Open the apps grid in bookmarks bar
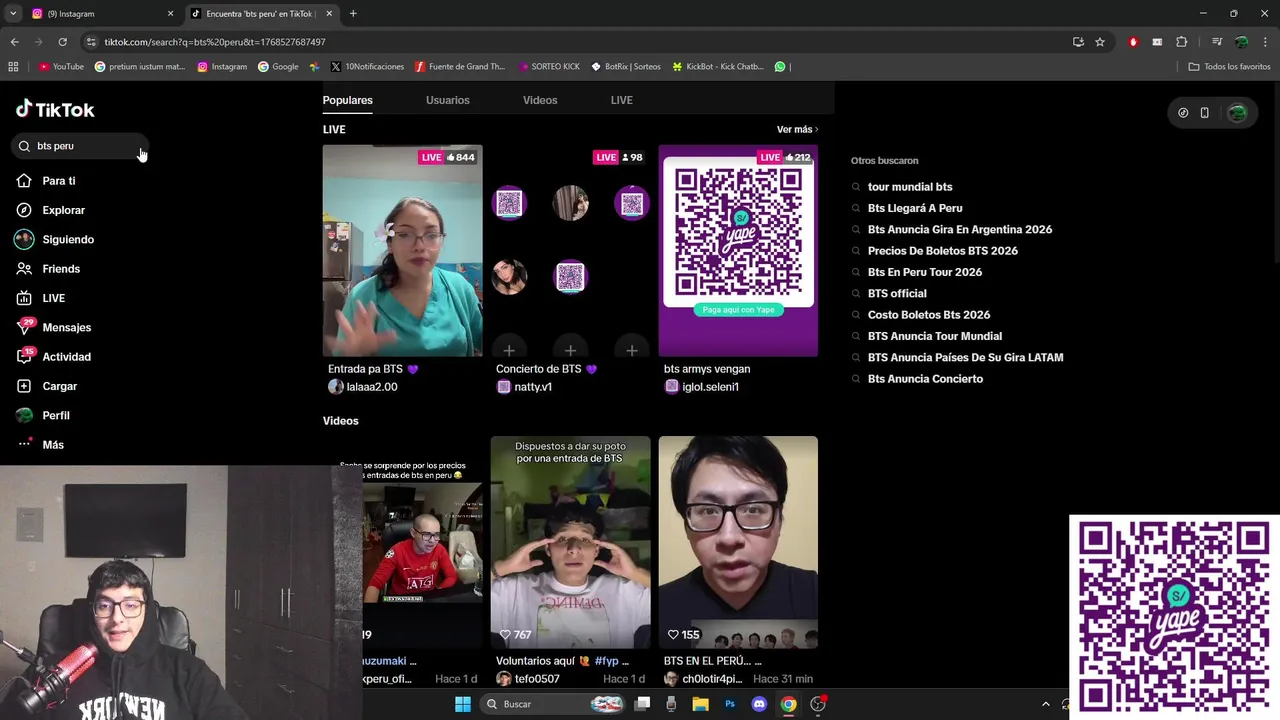This screenshot has height=720, width=1280. pos(13,67)
